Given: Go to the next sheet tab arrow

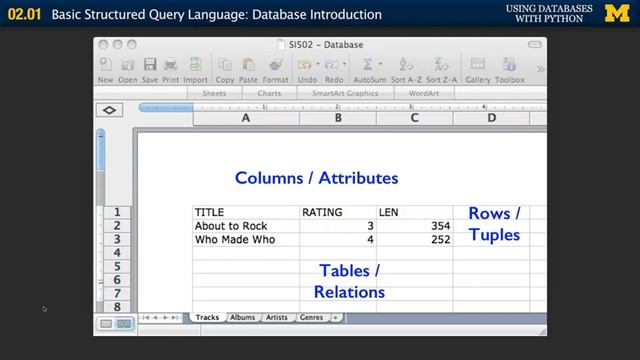Looking at the screenshot, I should coord(165,318).
